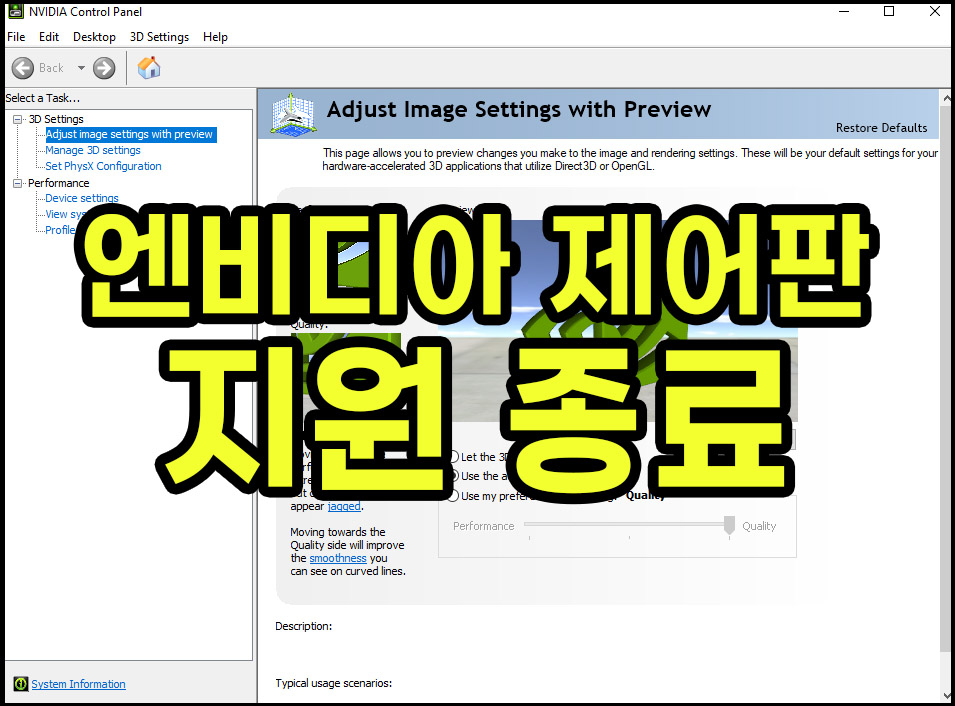Click the Typical usage scenarios: label
This screenshot has width=955, height=706.
coord(334,683)
